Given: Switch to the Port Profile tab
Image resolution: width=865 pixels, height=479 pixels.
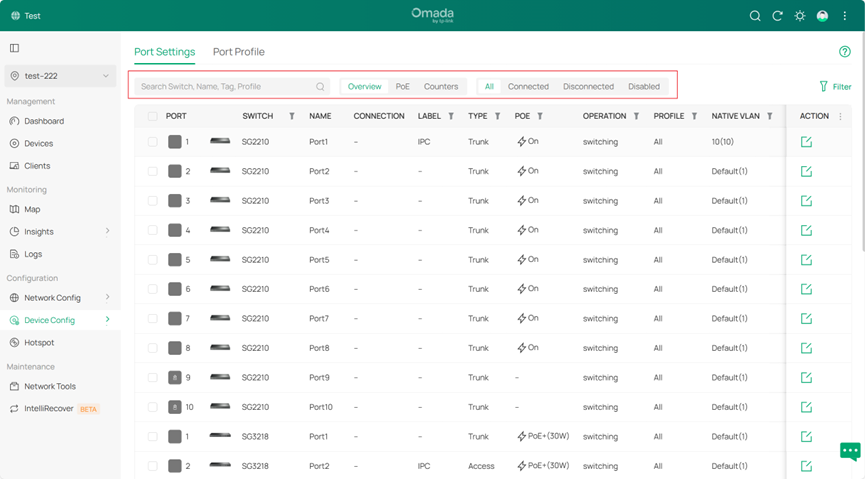Looking at the screenshot, I should pos(238,52).
